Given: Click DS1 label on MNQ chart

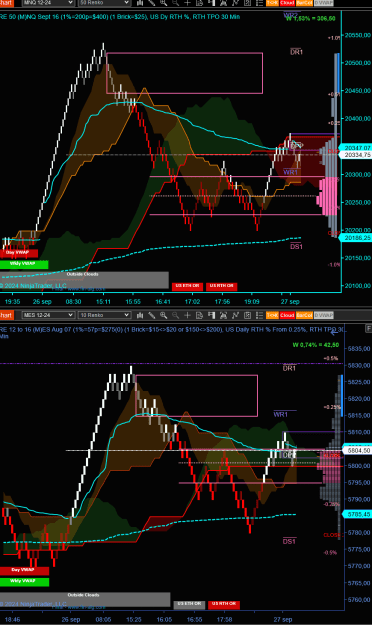Looking at the screenshot, I should click(296, 246).
